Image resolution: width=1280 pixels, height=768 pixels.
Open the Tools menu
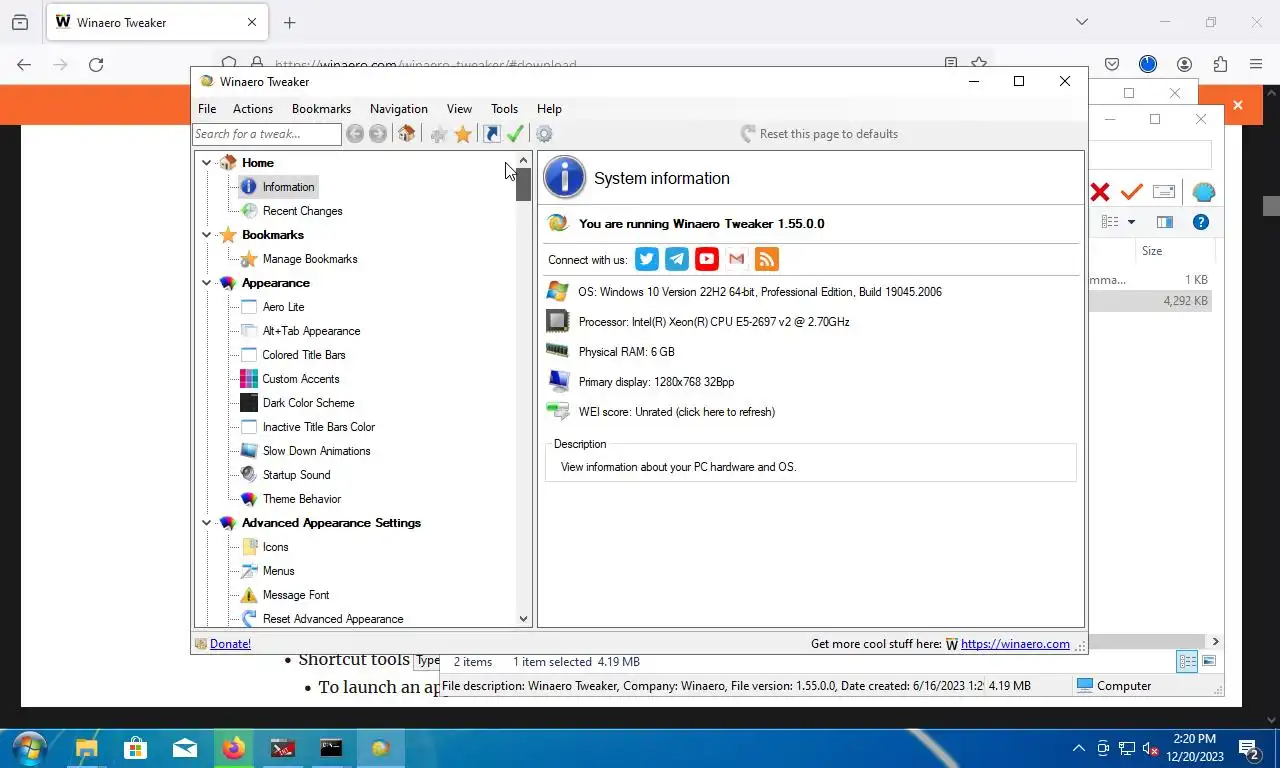504,109
